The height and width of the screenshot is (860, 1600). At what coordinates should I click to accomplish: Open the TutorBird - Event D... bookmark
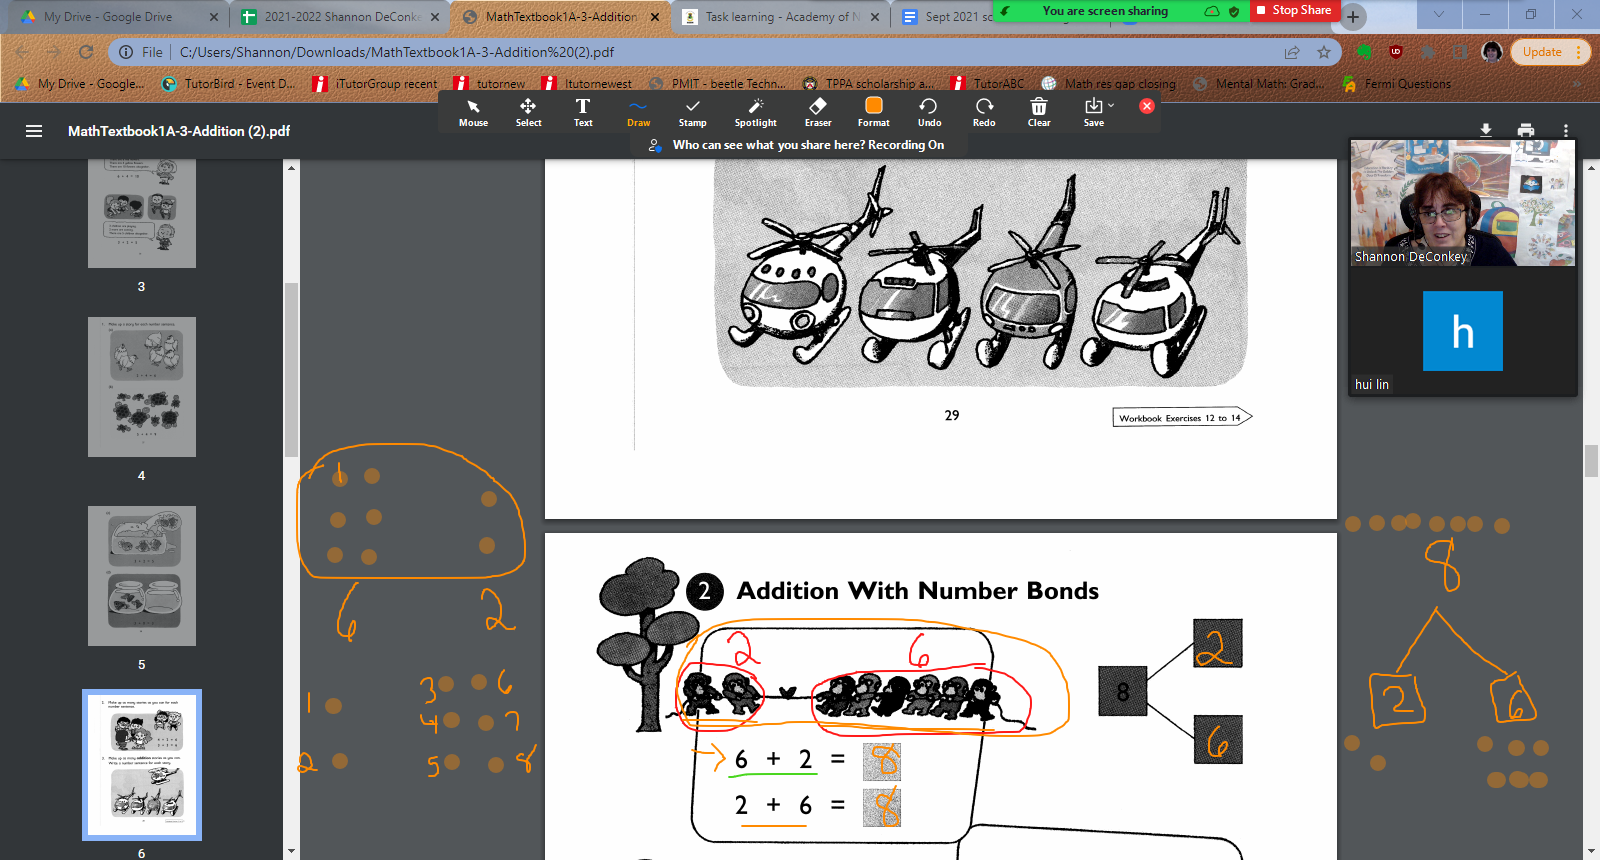tap(229, 84)
